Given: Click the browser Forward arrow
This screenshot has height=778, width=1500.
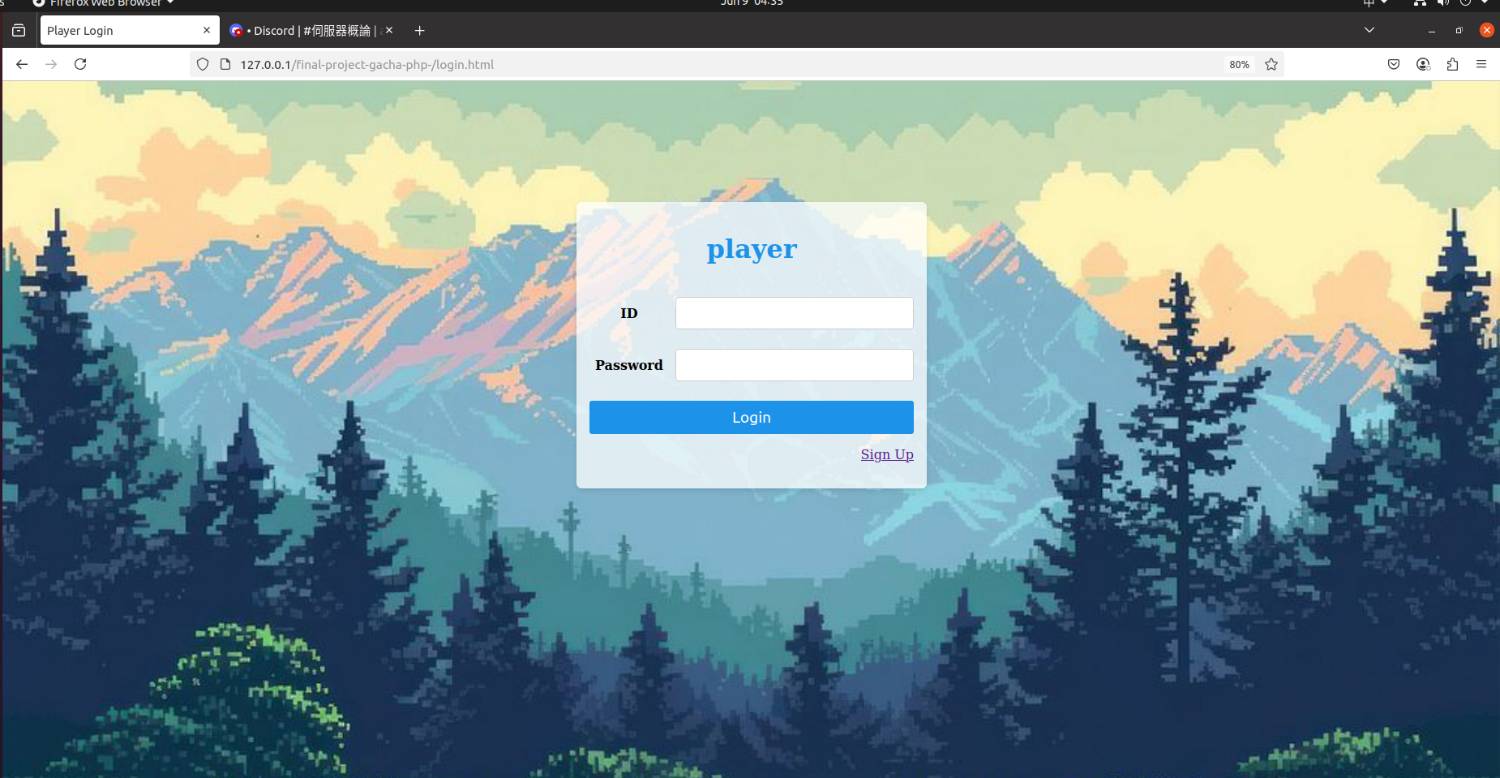Looking at the screenshot, I should click(51, 64).
